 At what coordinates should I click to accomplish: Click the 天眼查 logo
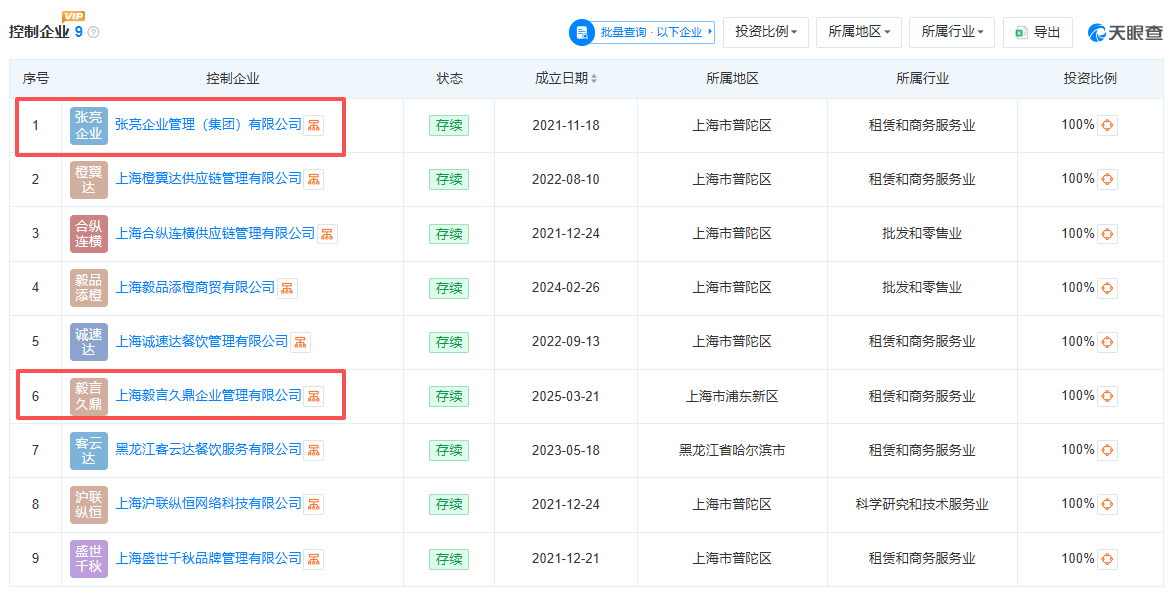point(1125,32)
